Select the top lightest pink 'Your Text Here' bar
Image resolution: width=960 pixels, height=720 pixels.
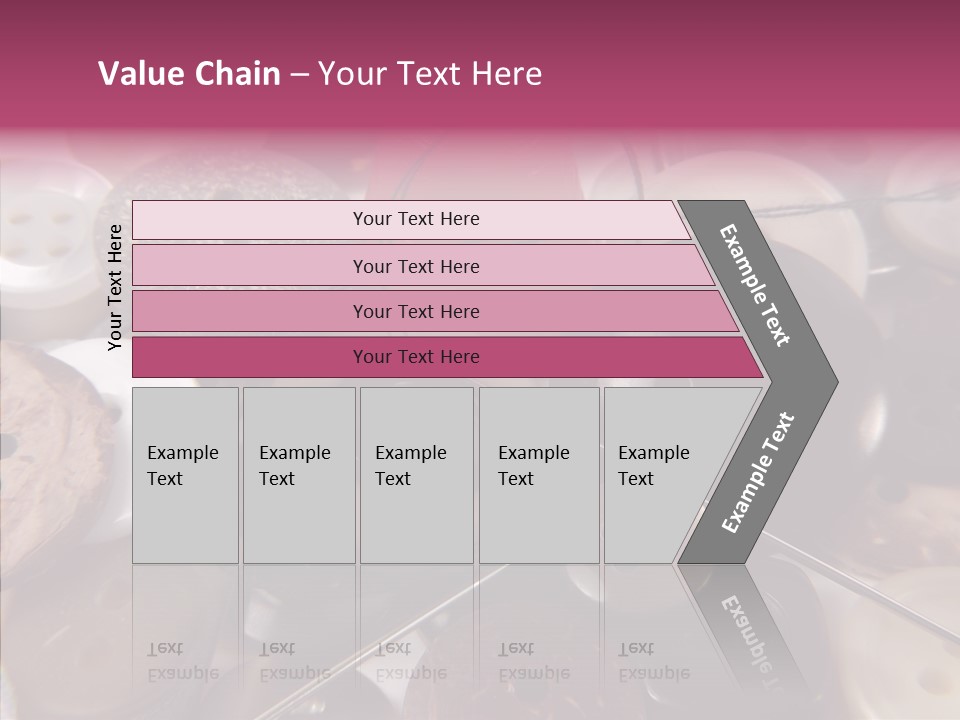click(x=415, y=219)
